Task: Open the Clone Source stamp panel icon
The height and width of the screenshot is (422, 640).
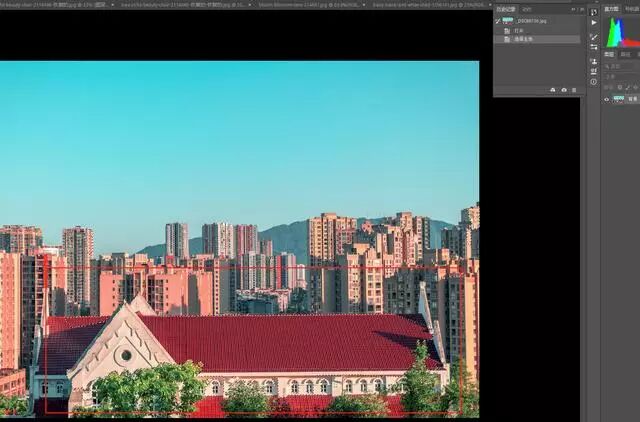Action: [x=593, y=62]
